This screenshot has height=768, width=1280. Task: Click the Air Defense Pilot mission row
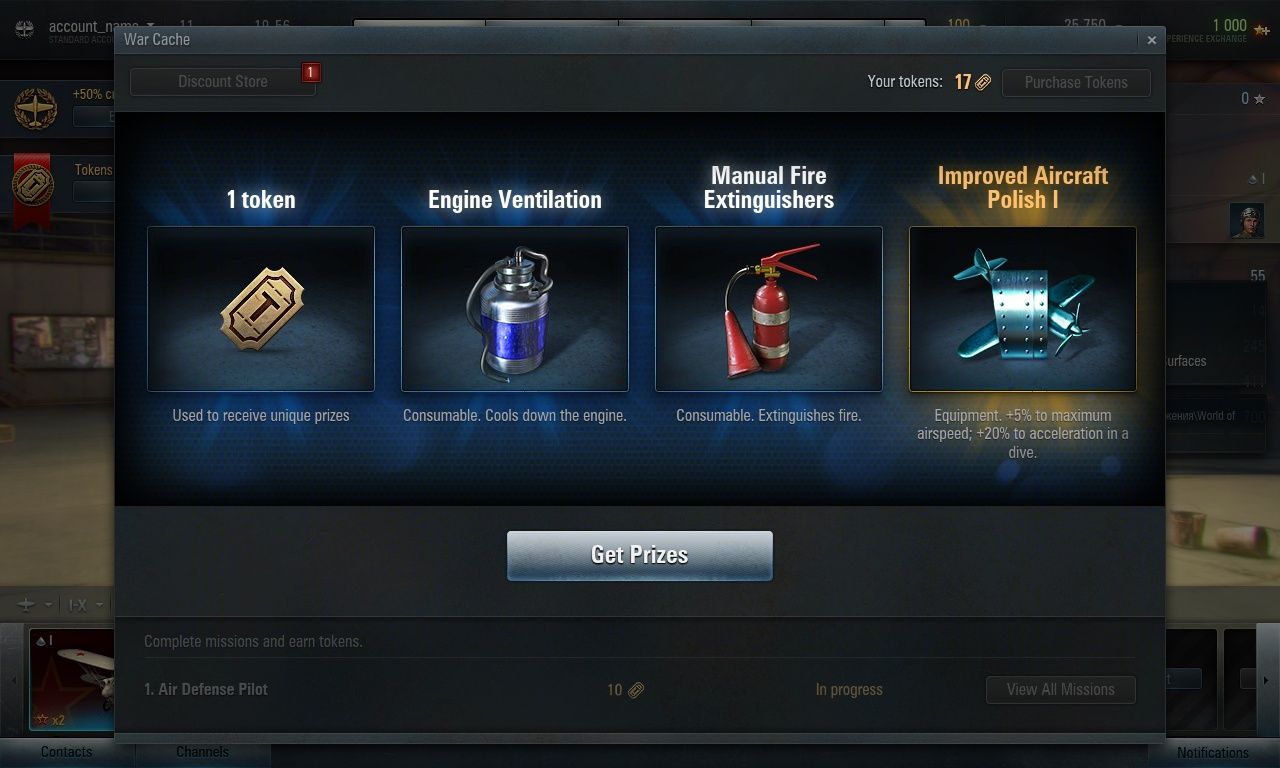(640, 689)
